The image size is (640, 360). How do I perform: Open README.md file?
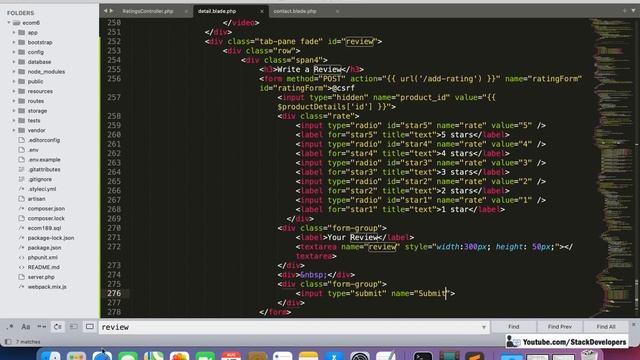(44, 267)
